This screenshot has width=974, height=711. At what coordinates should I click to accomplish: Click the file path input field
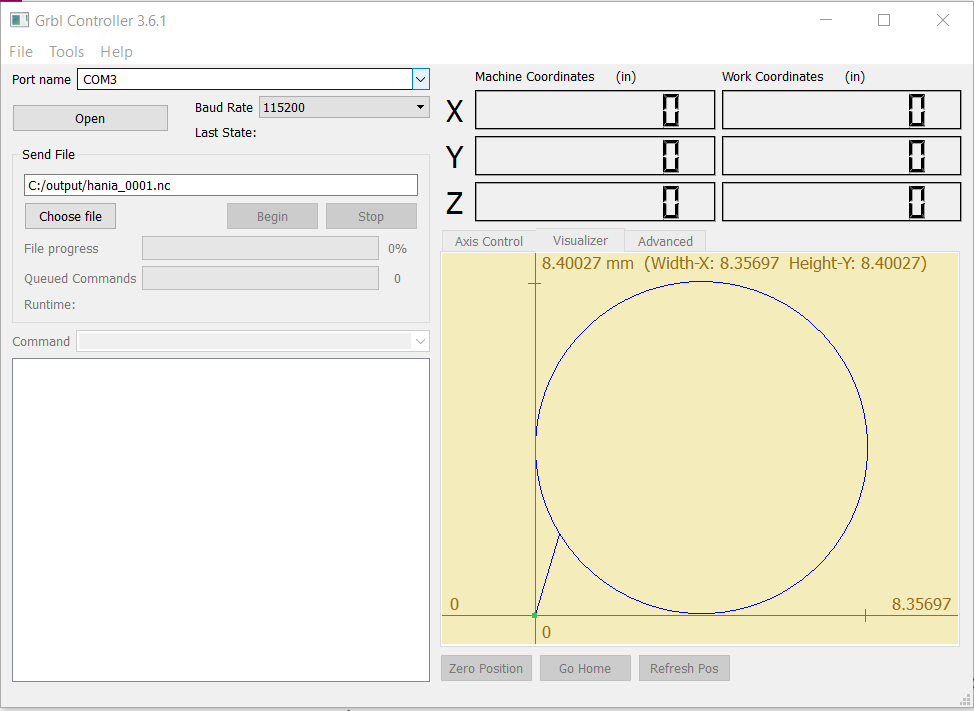(x=220, y=185)
